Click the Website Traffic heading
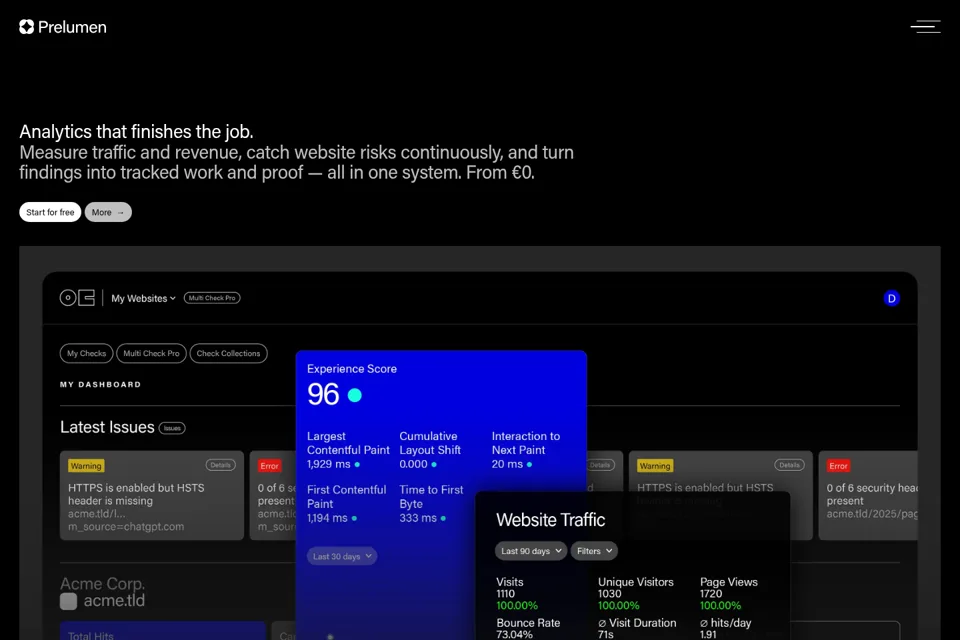 click(x=550, y=520)
